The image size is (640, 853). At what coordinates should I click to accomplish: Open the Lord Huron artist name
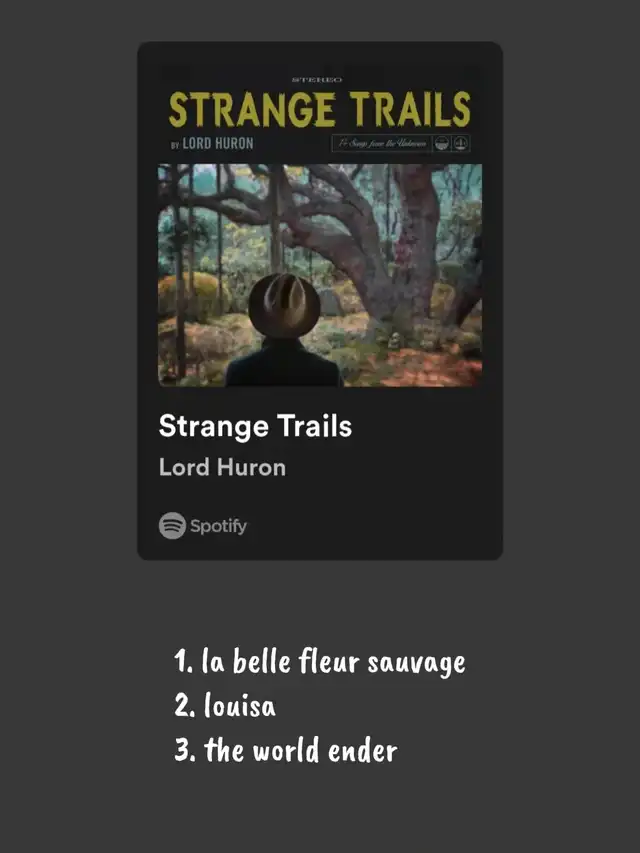[x=222, y=467]
